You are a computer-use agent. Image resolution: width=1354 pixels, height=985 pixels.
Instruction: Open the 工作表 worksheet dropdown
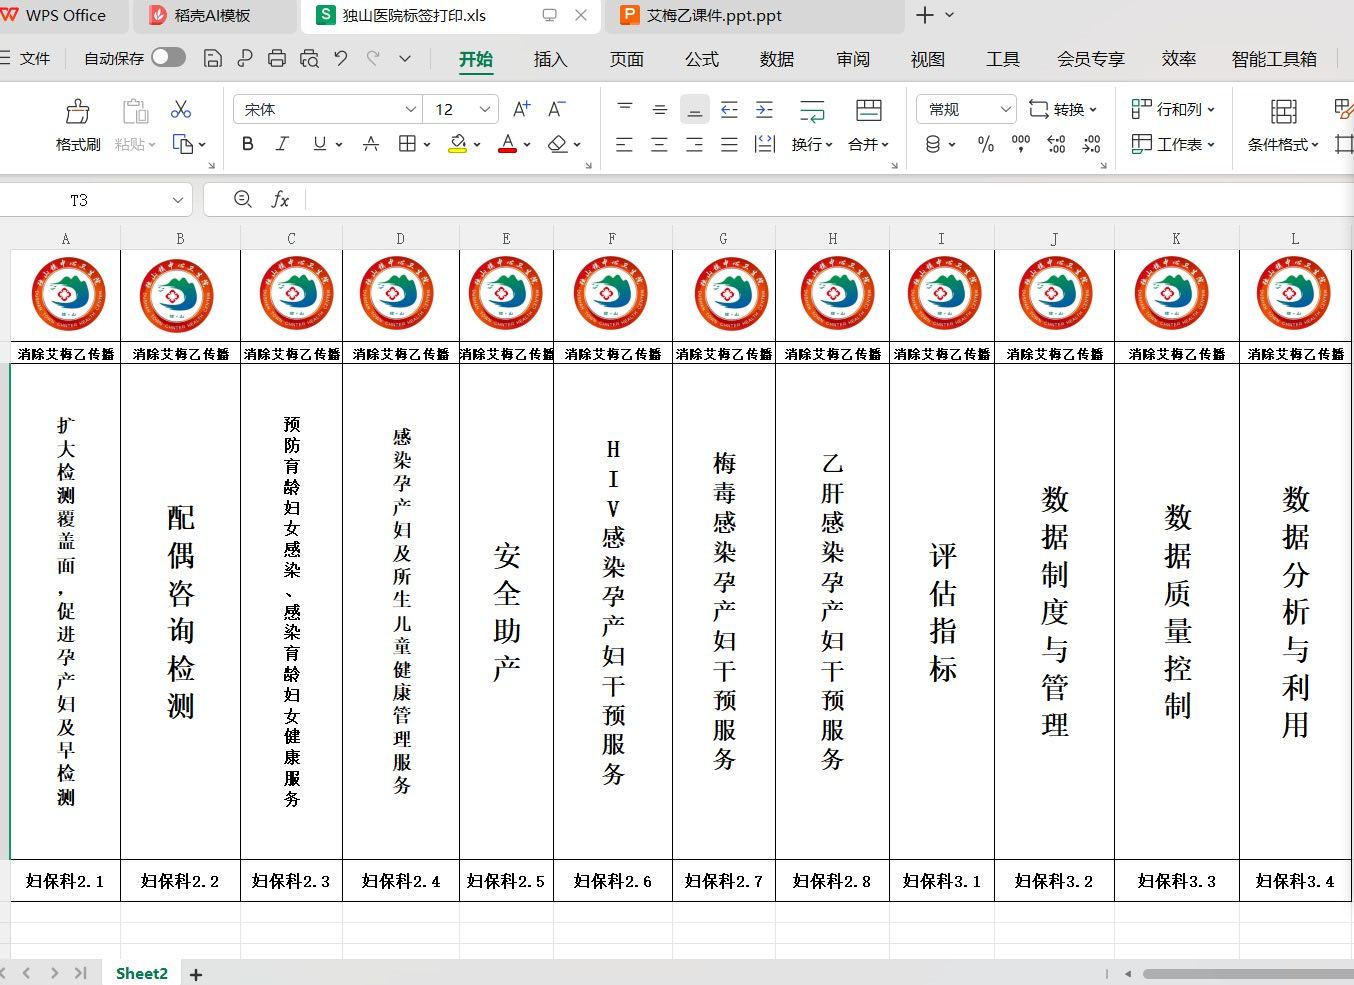click(1173, 144)
